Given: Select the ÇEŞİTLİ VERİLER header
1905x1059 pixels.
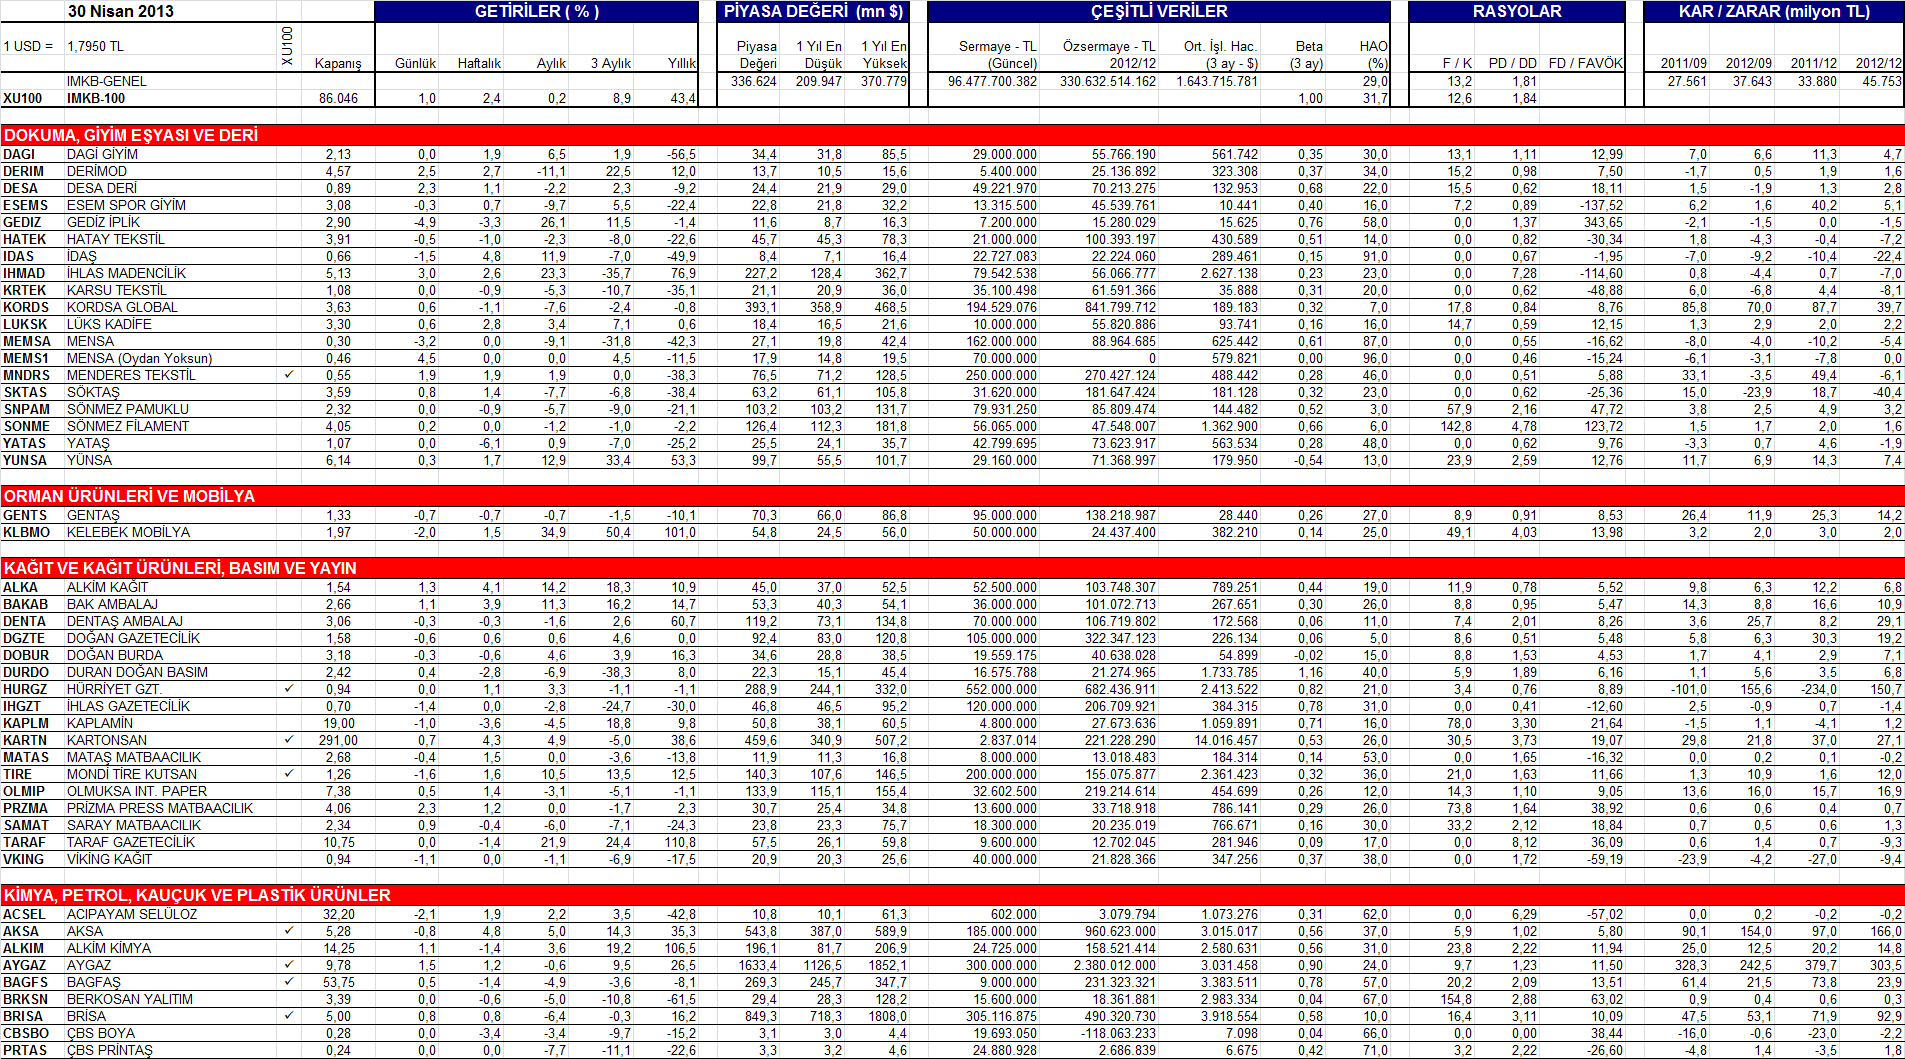Looking at the screenshot, I should coord(1159,11).
